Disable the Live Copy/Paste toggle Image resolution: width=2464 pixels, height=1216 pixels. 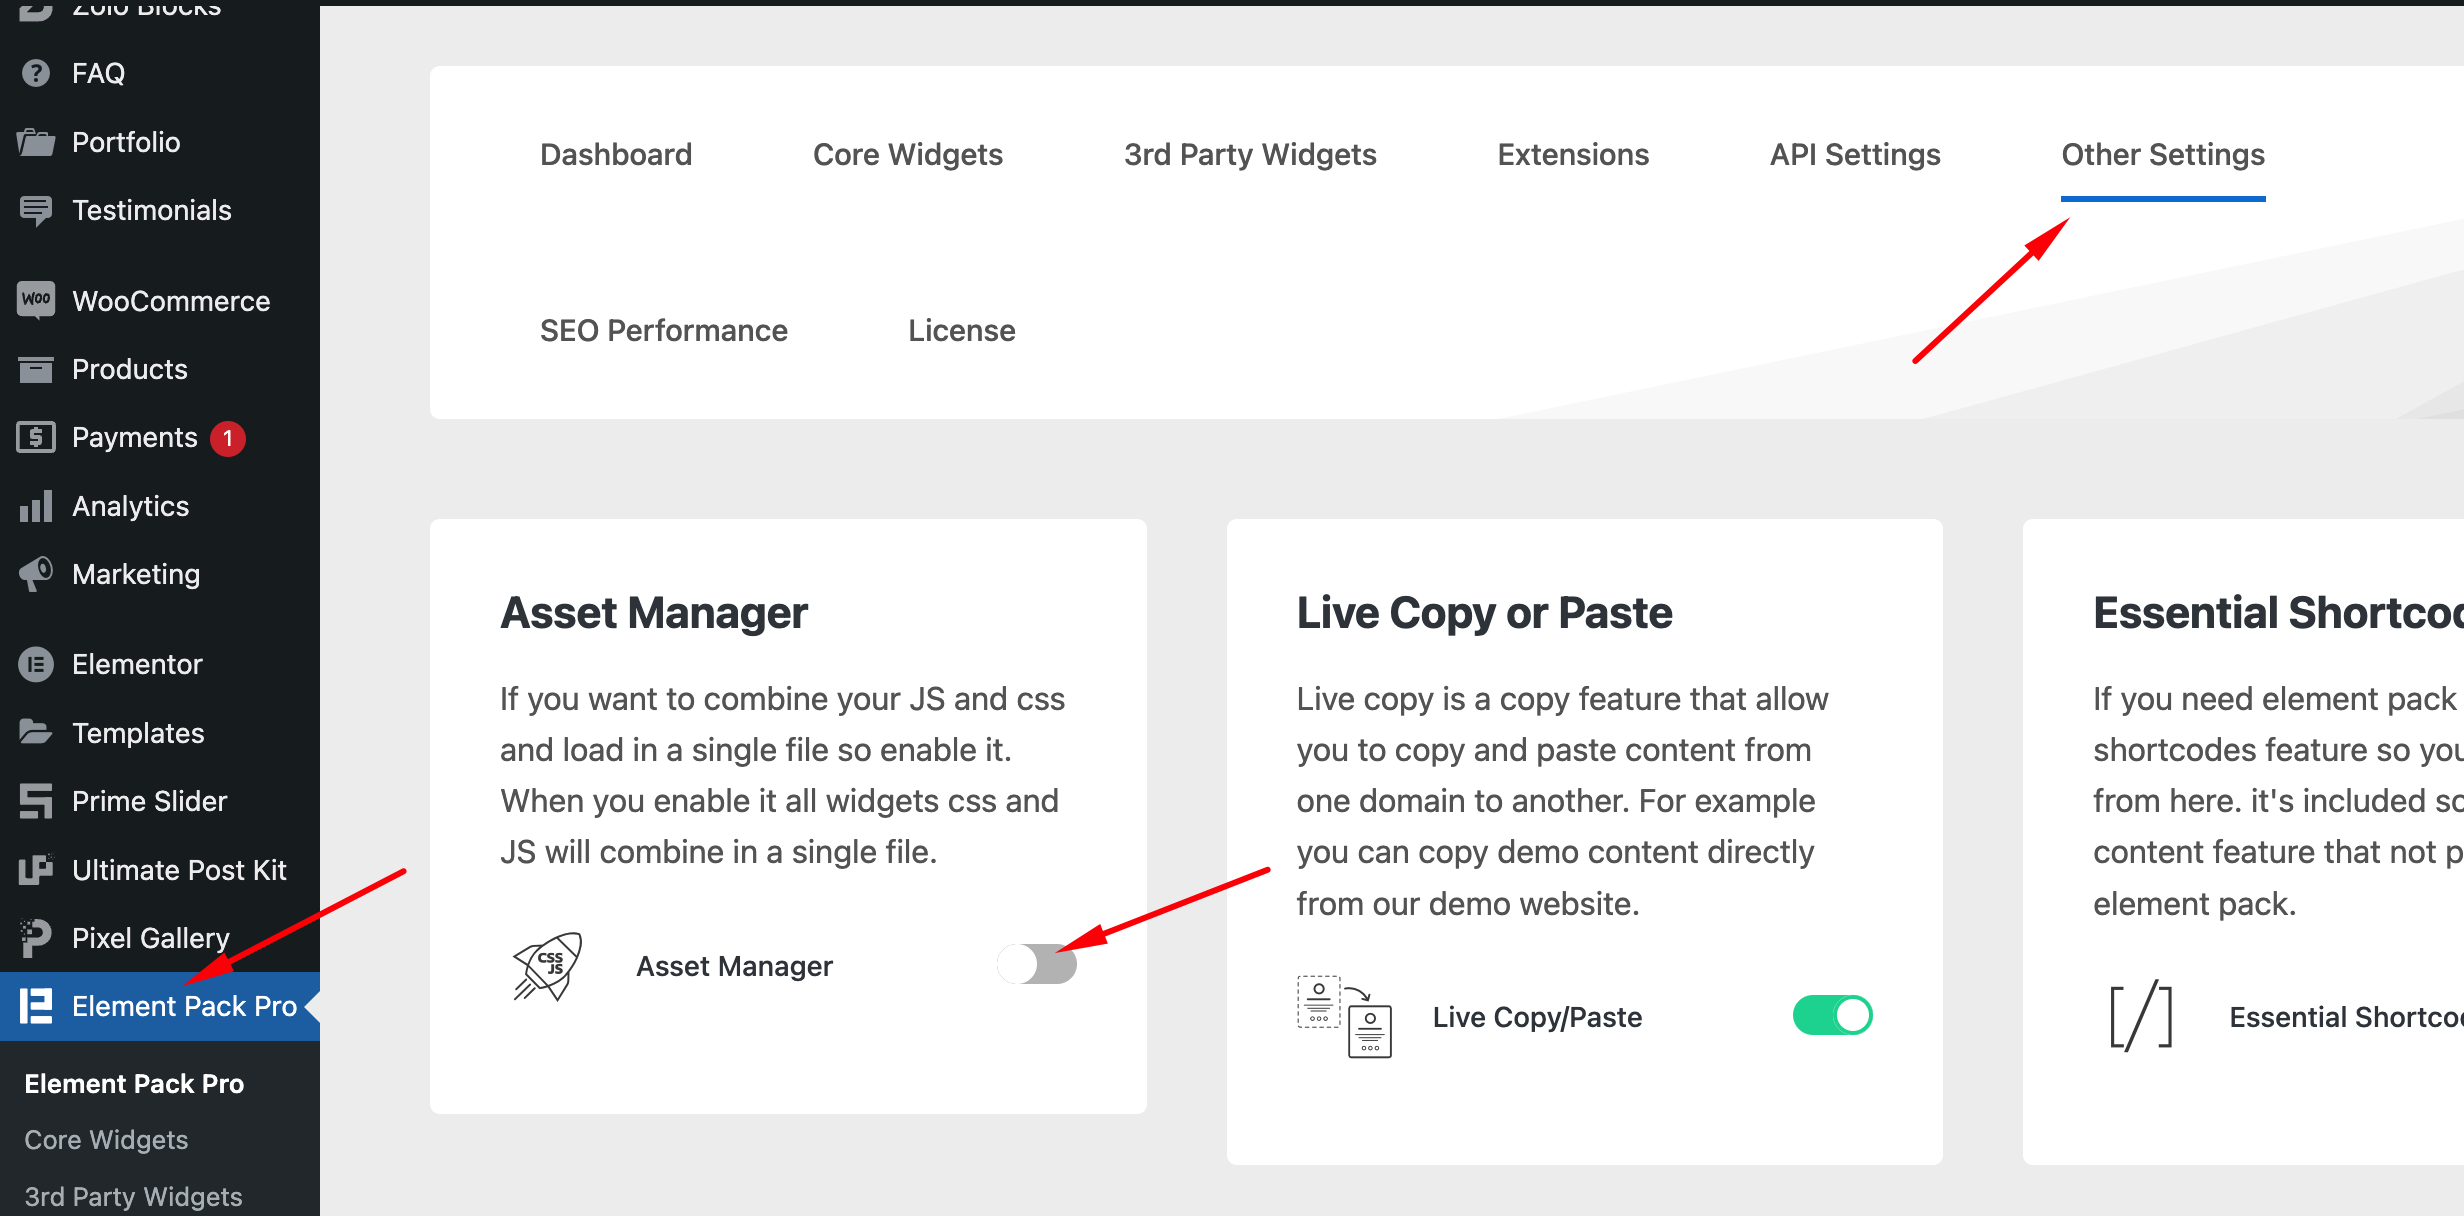tap(1833, 1015)
